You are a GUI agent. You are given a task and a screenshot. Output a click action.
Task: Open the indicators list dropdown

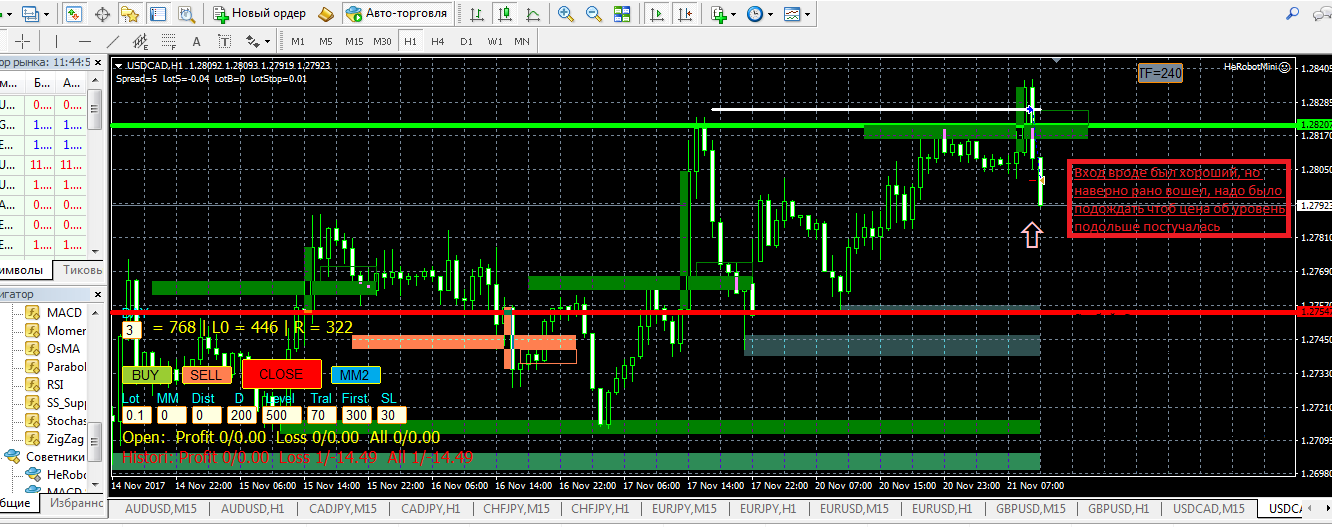pos(723,14)
